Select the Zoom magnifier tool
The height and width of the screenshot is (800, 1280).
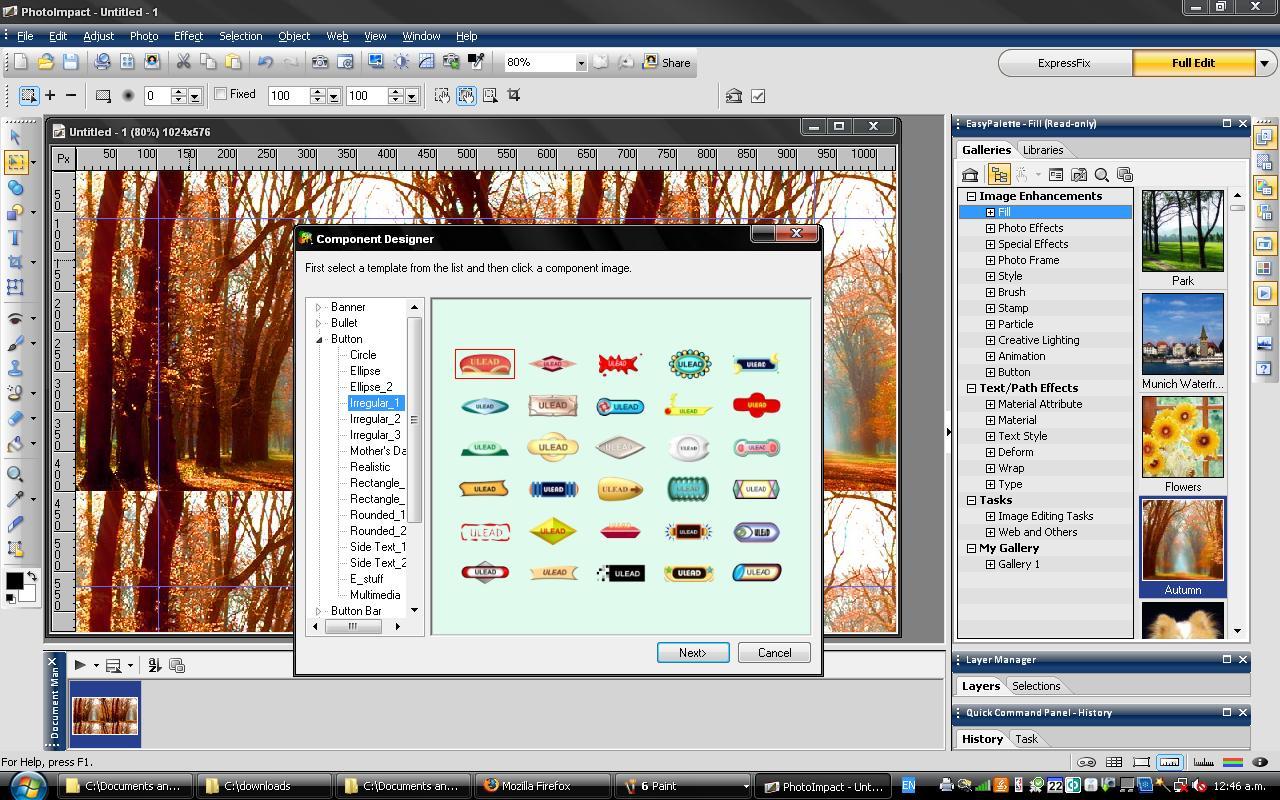[x=15, y=474]
